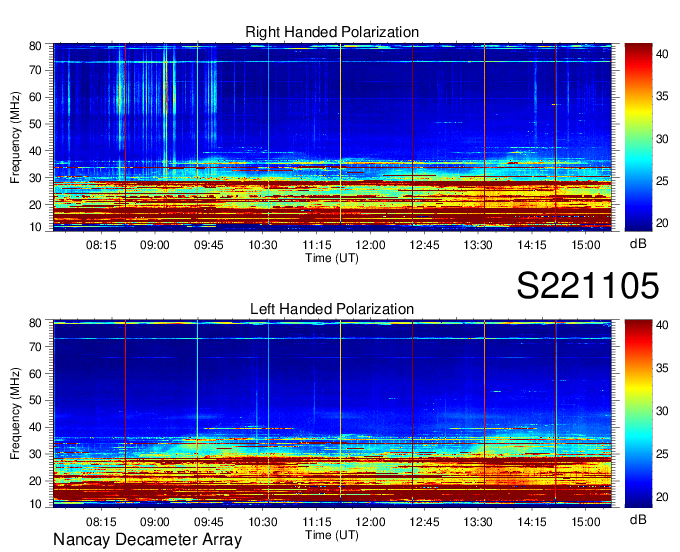The height and width of the screenshot is (552, 680).
Task: Click the 'Nancay Decameter Array' caption
Action: point(147,540)
